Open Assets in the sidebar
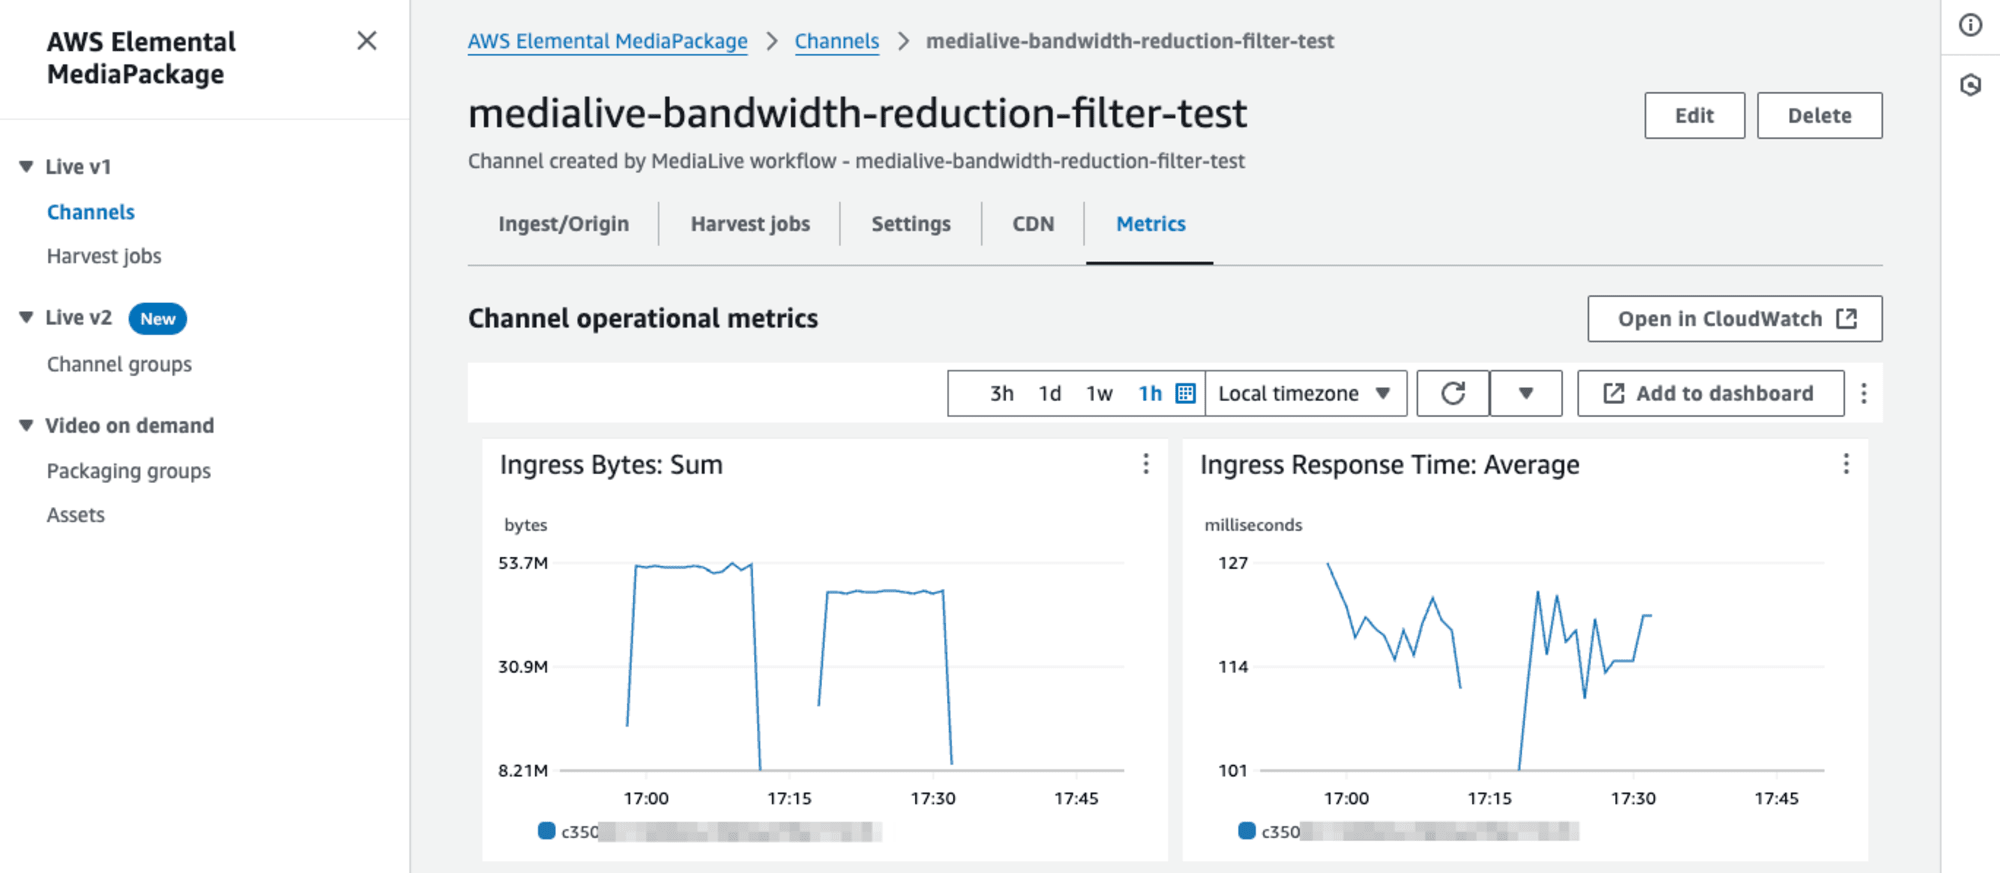The image size is (2000, 873). (76, 515)
